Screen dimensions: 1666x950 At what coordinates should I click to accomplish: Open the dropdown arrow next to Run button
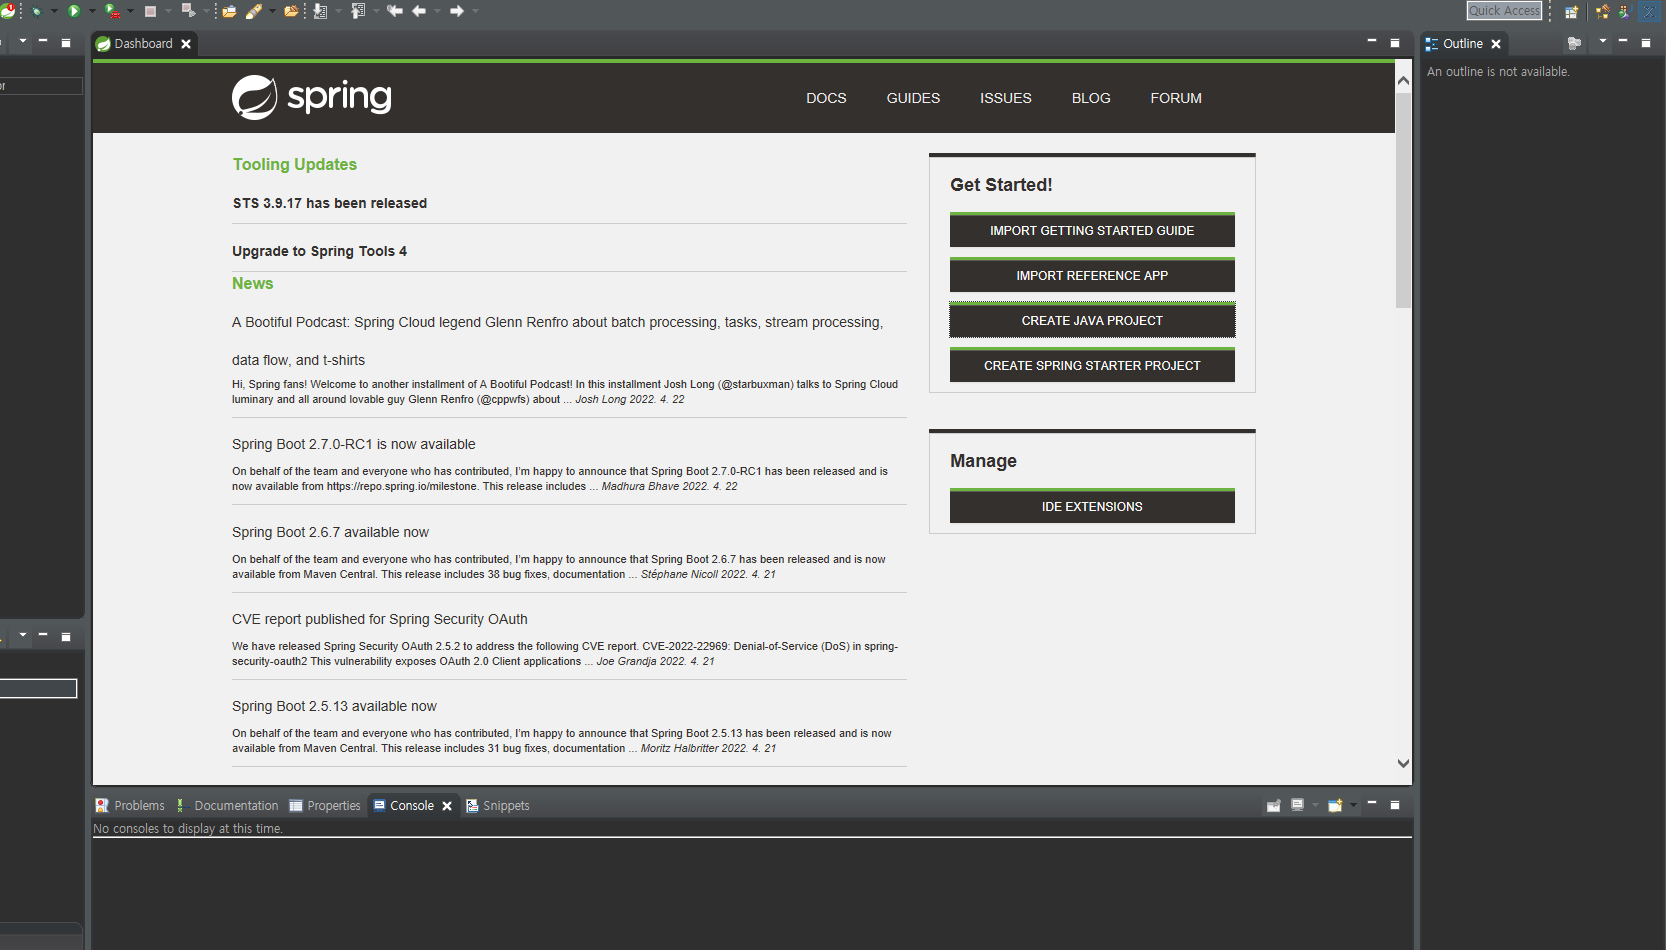(x=92, y=11)
